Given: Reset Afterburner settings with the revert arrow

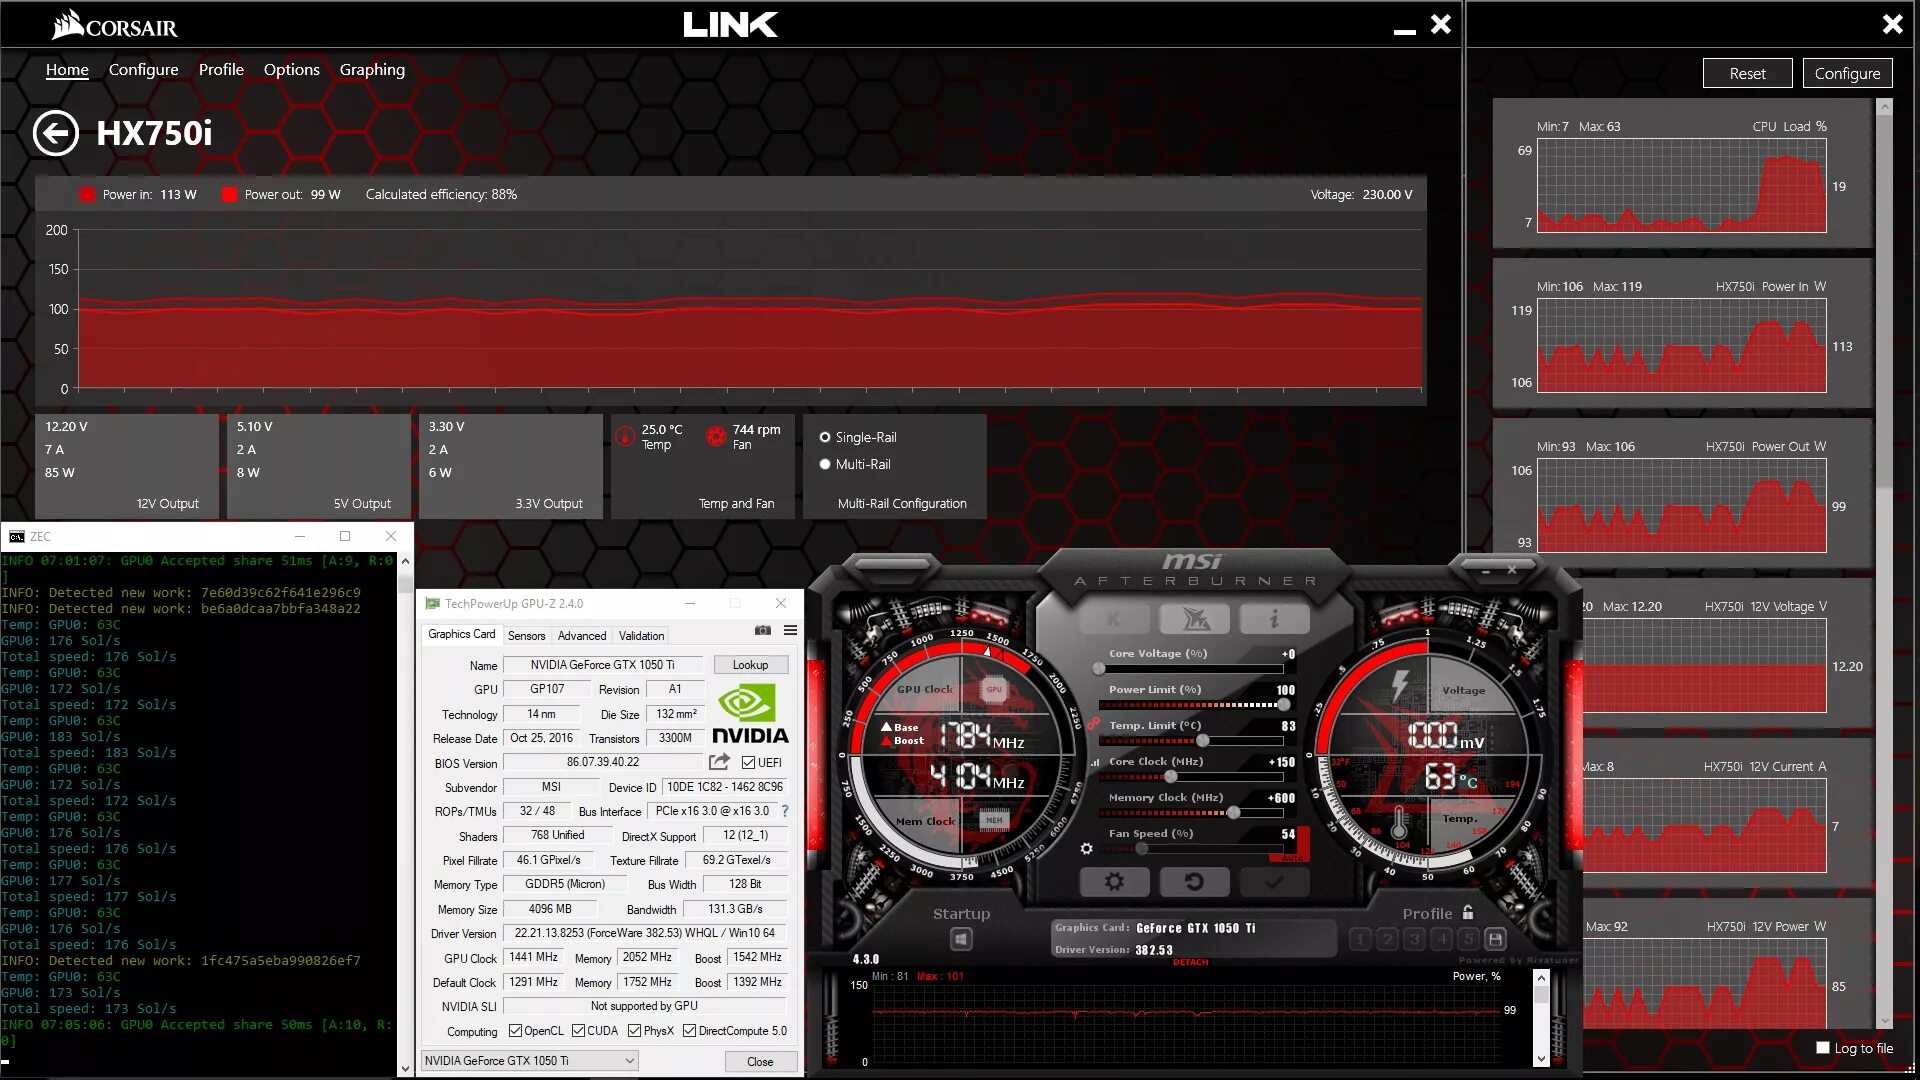Looking at the screenshot, I should pos(1193,882).
